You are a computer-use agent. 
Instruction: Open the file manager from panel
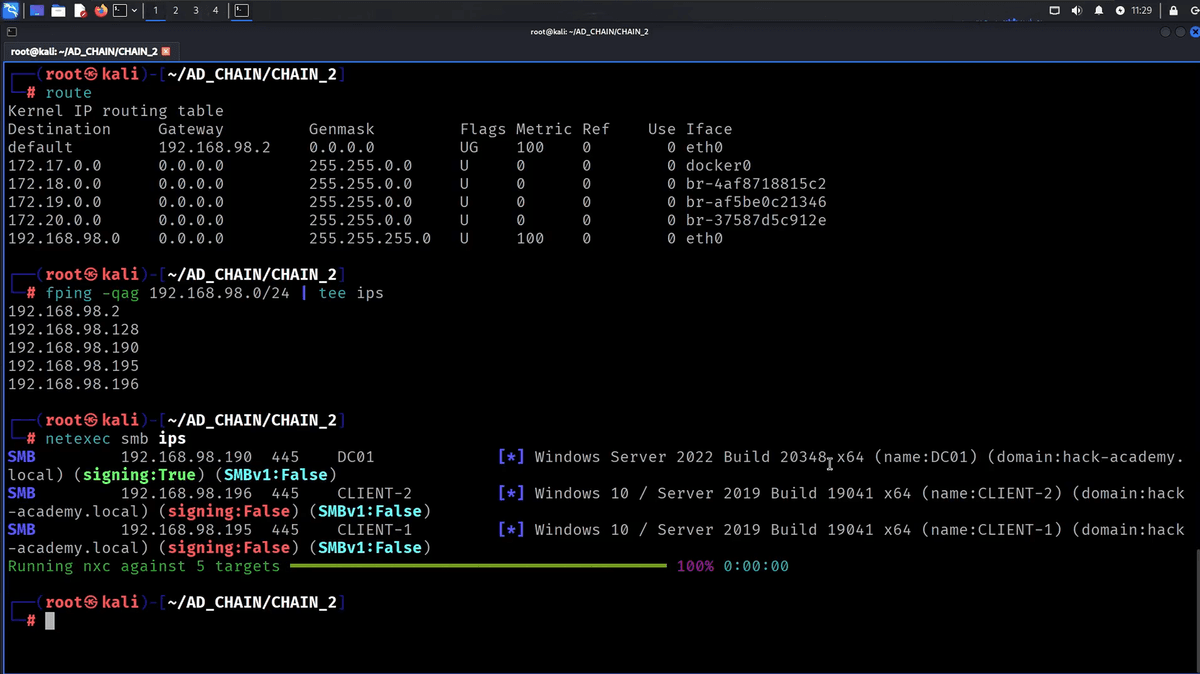click(x=58, y=11)
